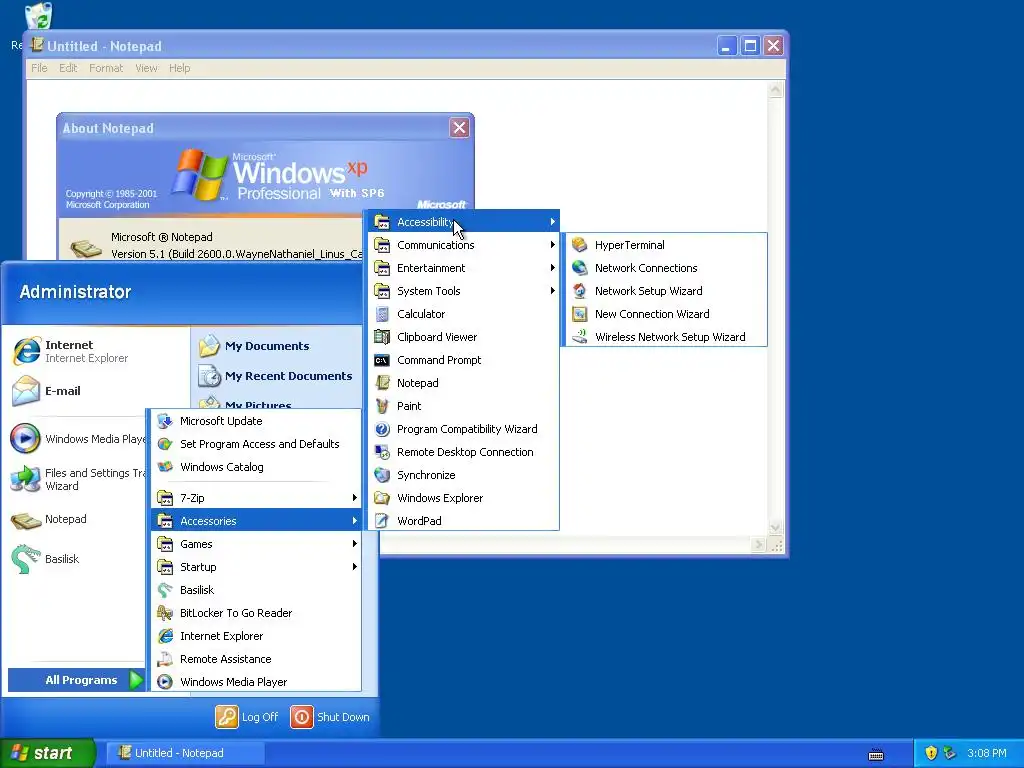
Task: Expand the 7-Zip submenu arrow
Action: (355, 498)
